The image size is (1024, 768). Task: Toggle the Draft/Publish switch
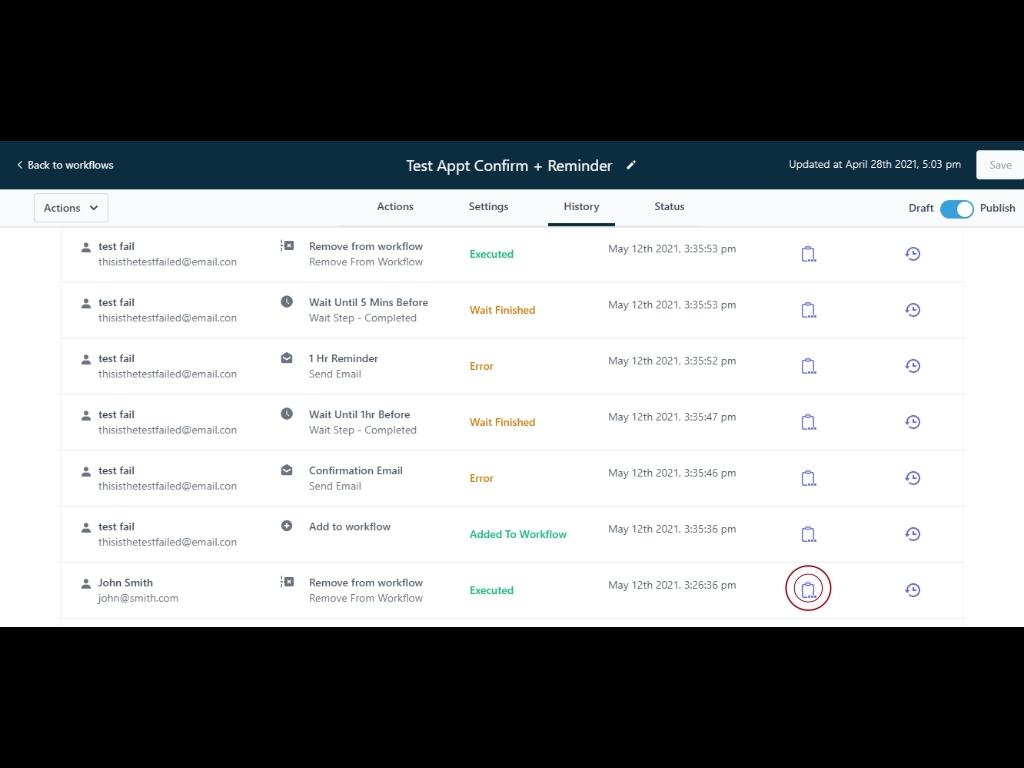957,208
